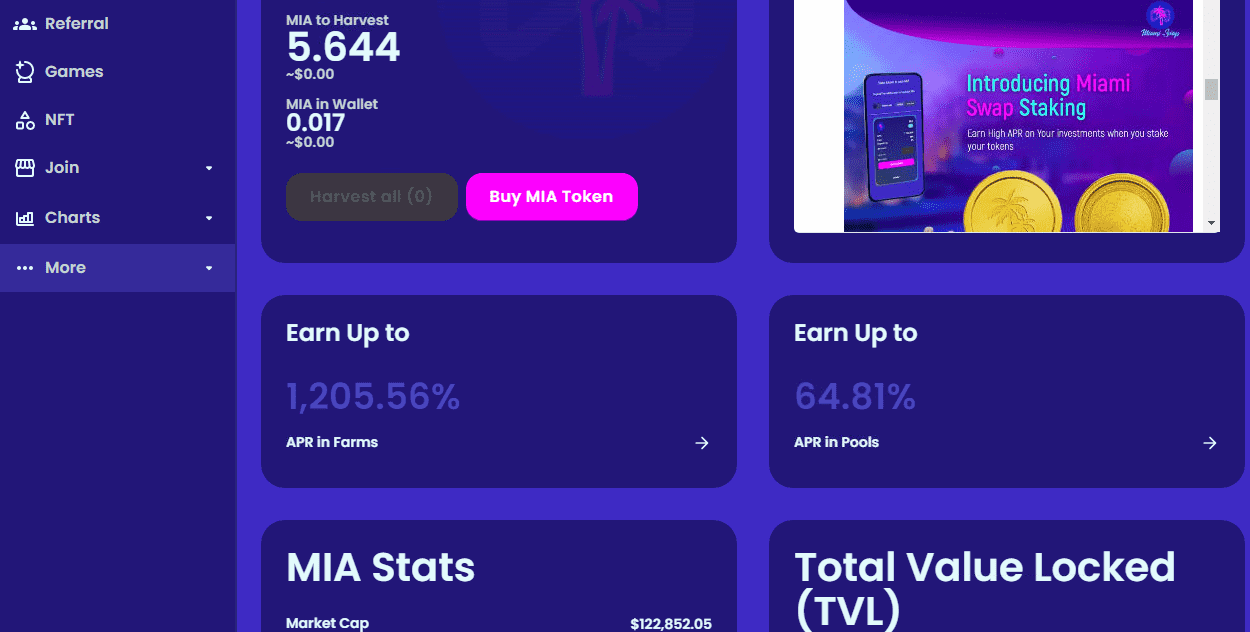Click the More three-dots icon
Screen dimensions: 1250x632
click(25, 268)
